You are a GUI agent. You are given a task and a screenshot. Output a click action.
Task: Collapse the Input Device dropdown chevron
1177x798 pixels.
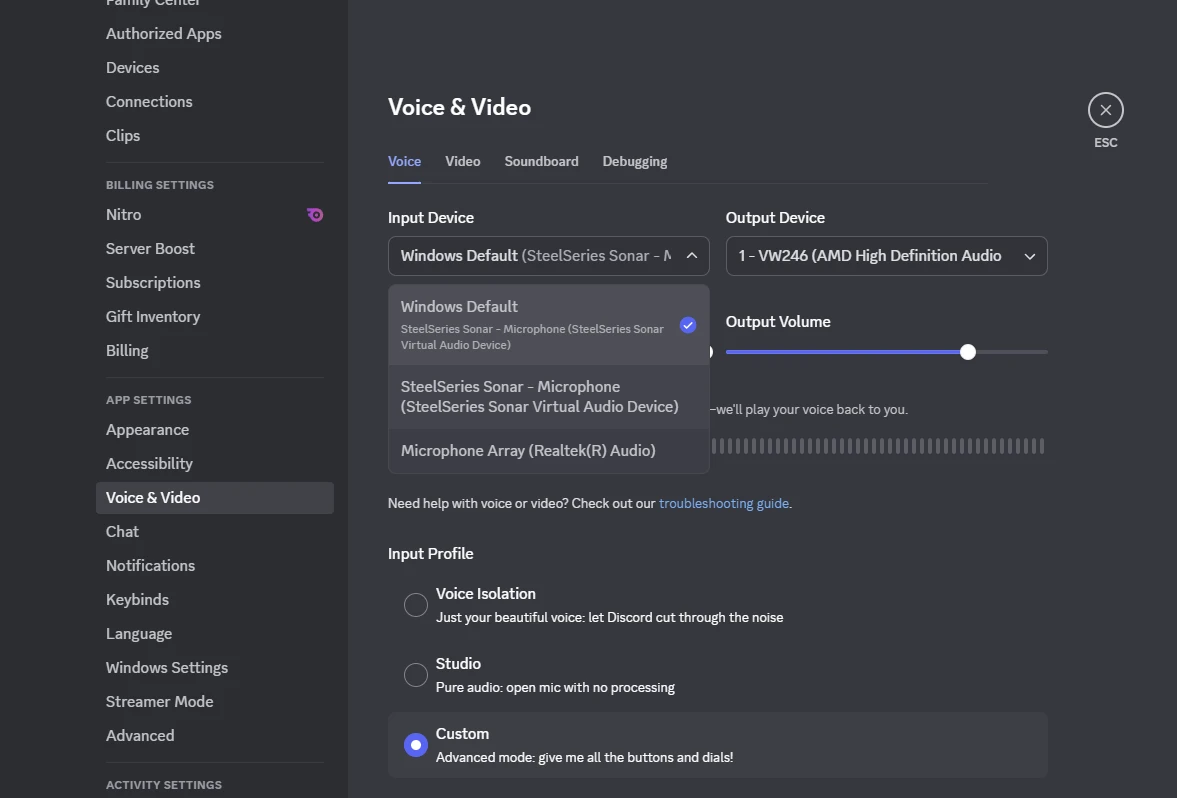pos(691,256)
